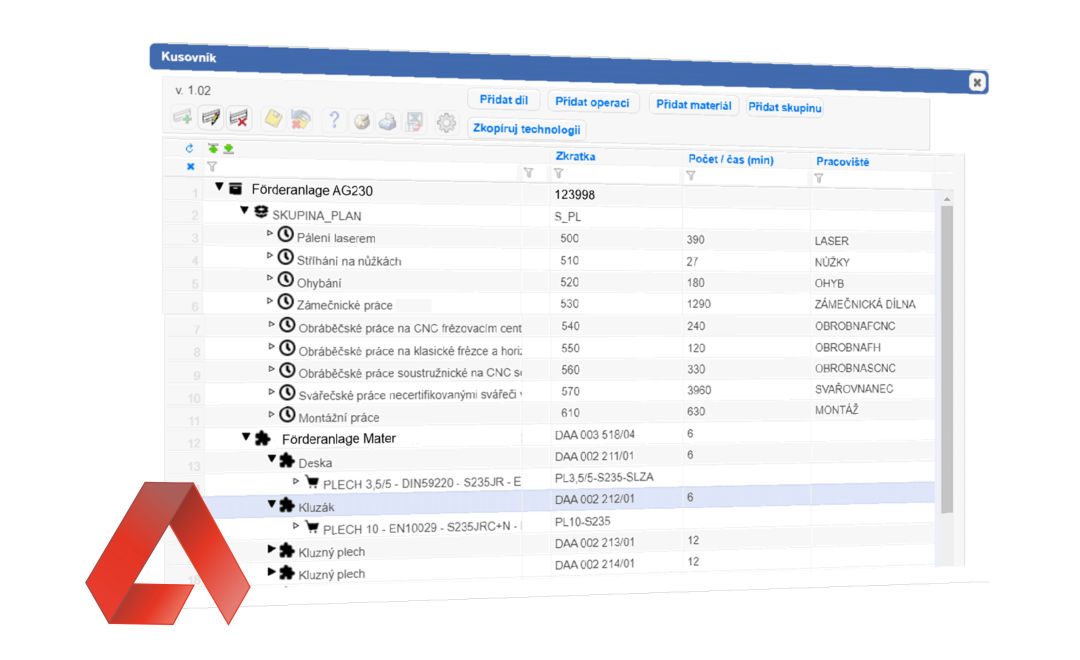
Task: Click the add record toolbar icon
Action: 182,118
